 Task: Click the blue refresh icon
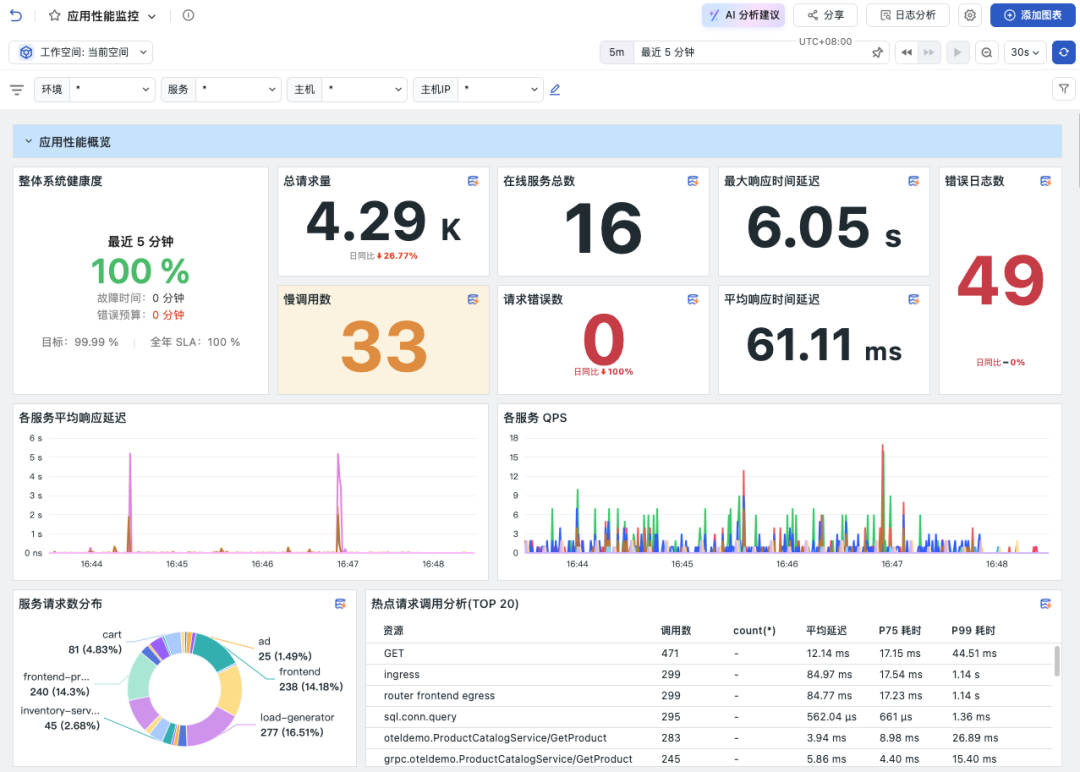[x=1063, y=52]
